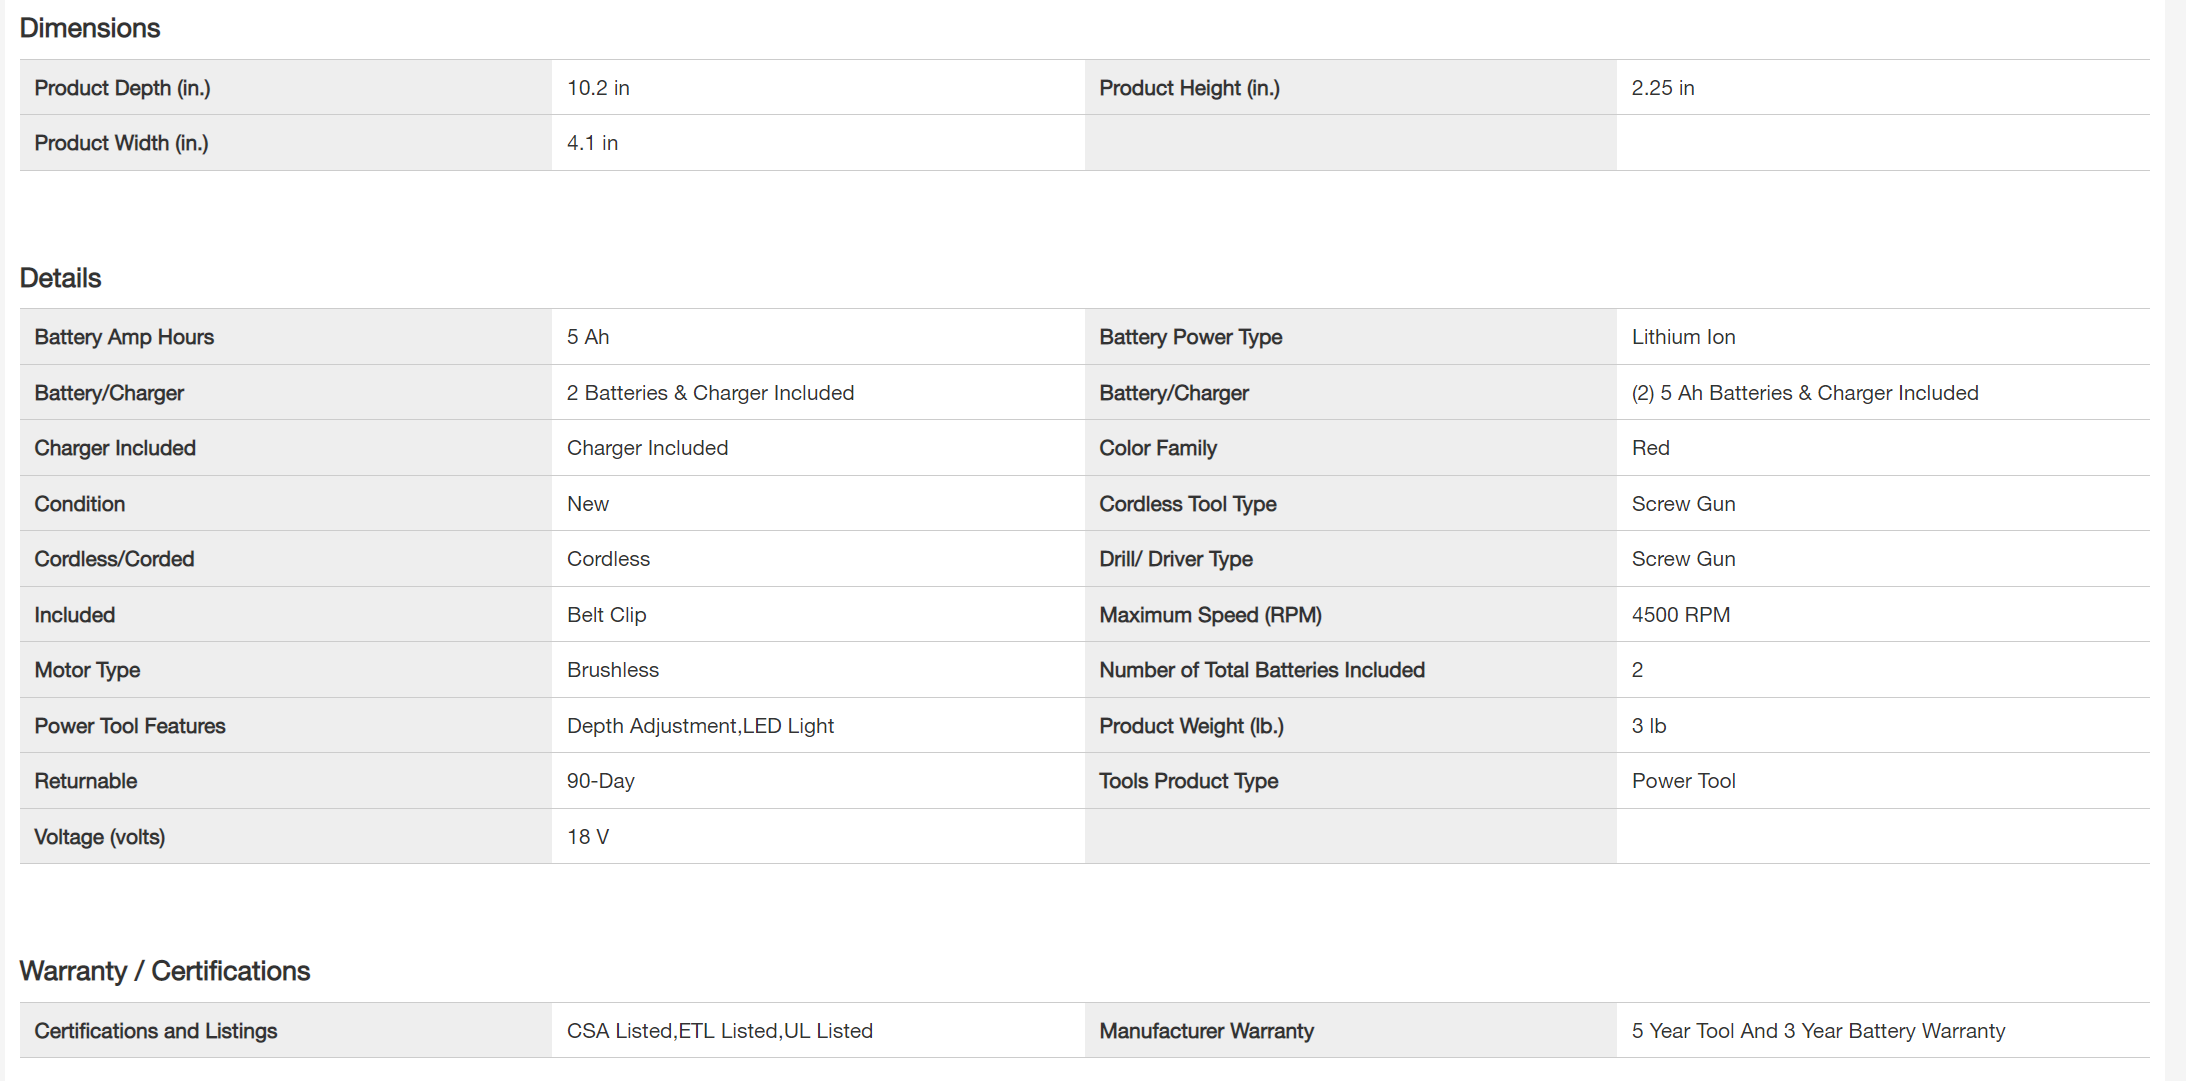Click the 4500 RPM value
Screen dimensions: 2186x1081
[1680, 615]
